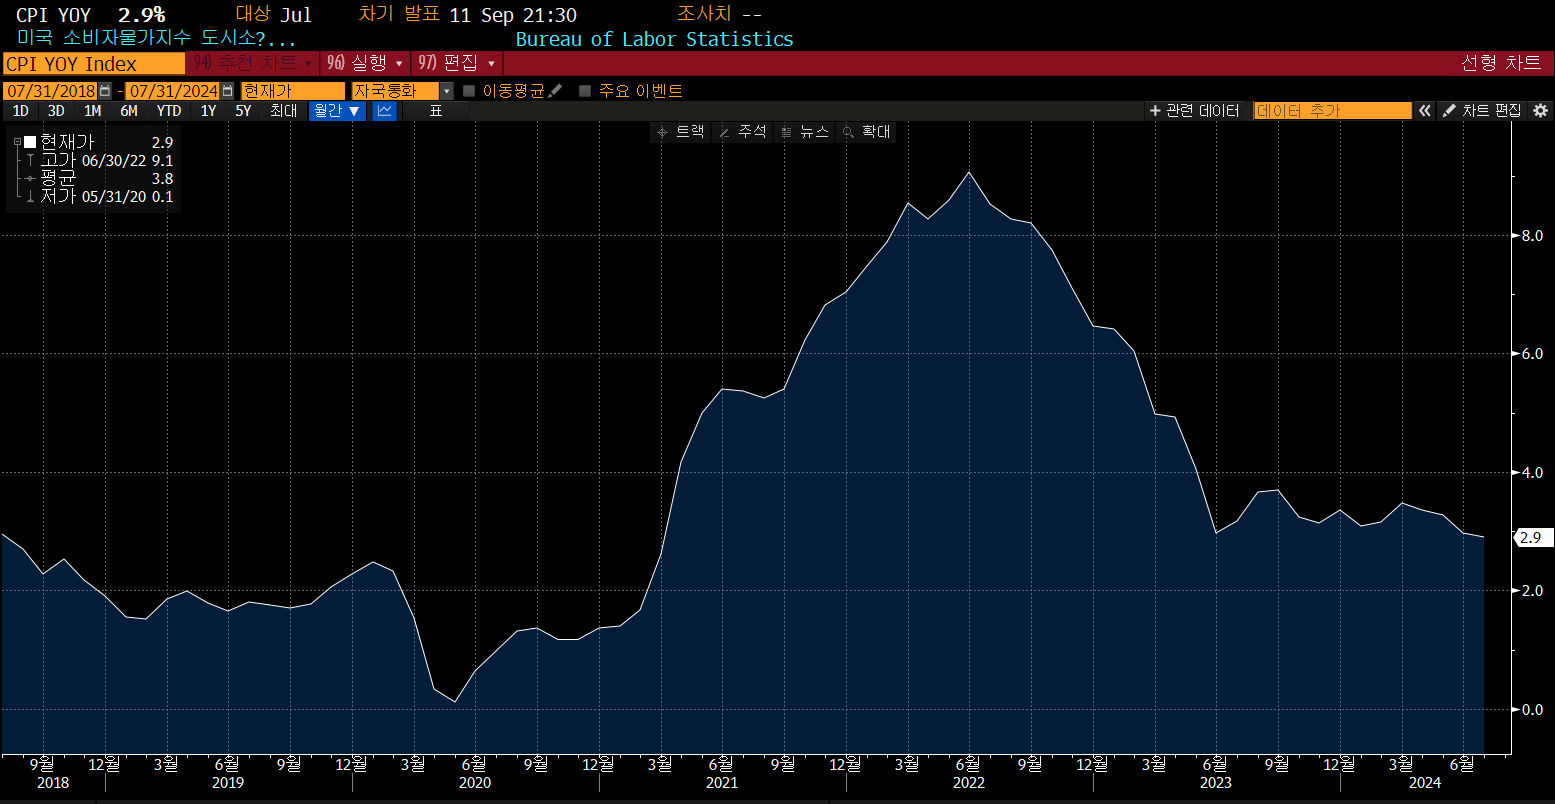
Task: Select the YTD range tab
Action: click(169, 111)
